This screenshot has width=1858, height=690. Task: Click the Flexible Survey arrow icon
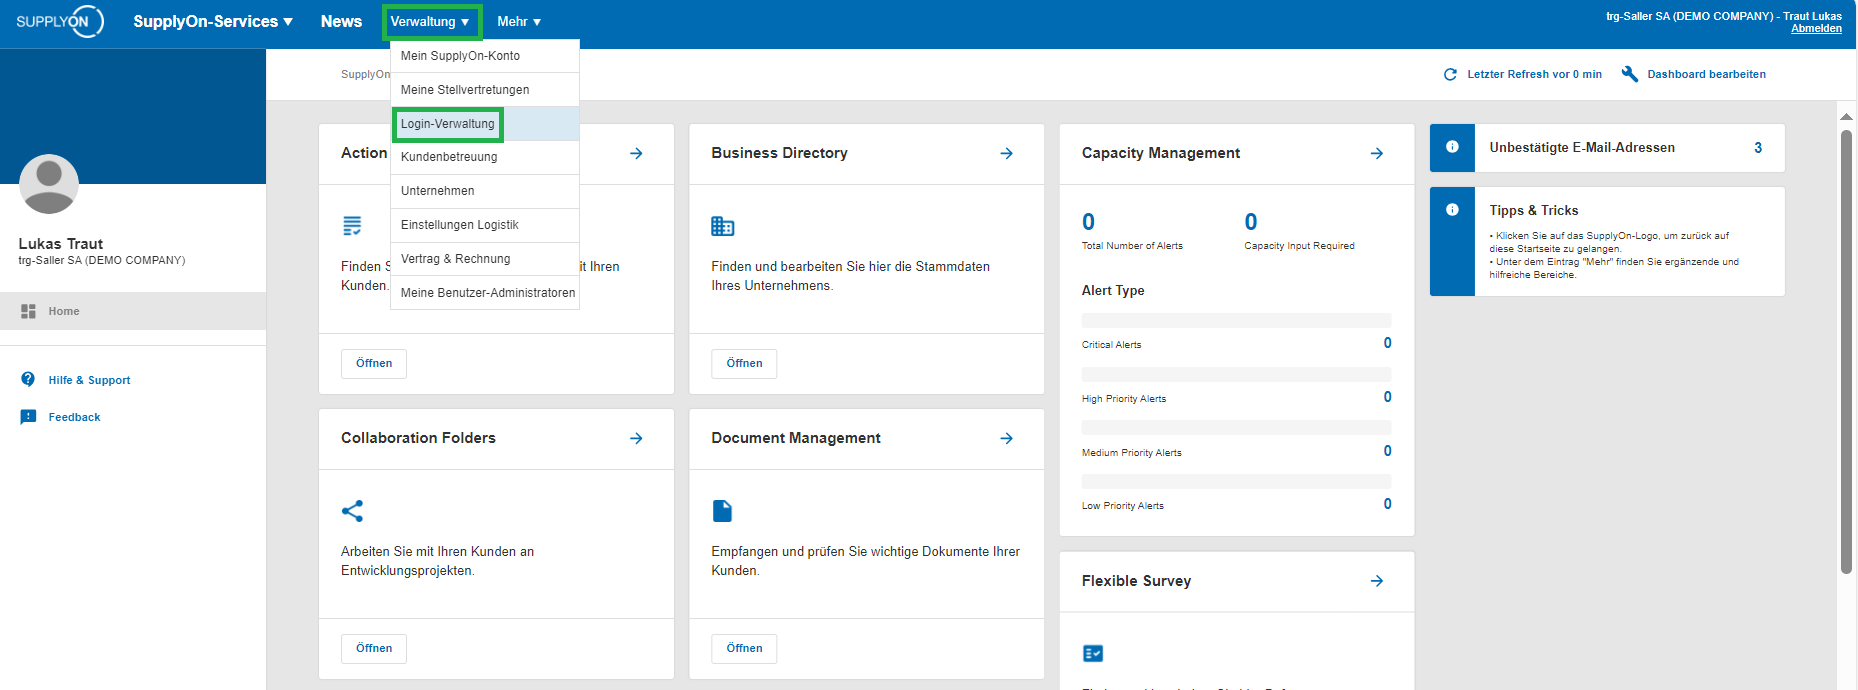[x=1376, y=581]
